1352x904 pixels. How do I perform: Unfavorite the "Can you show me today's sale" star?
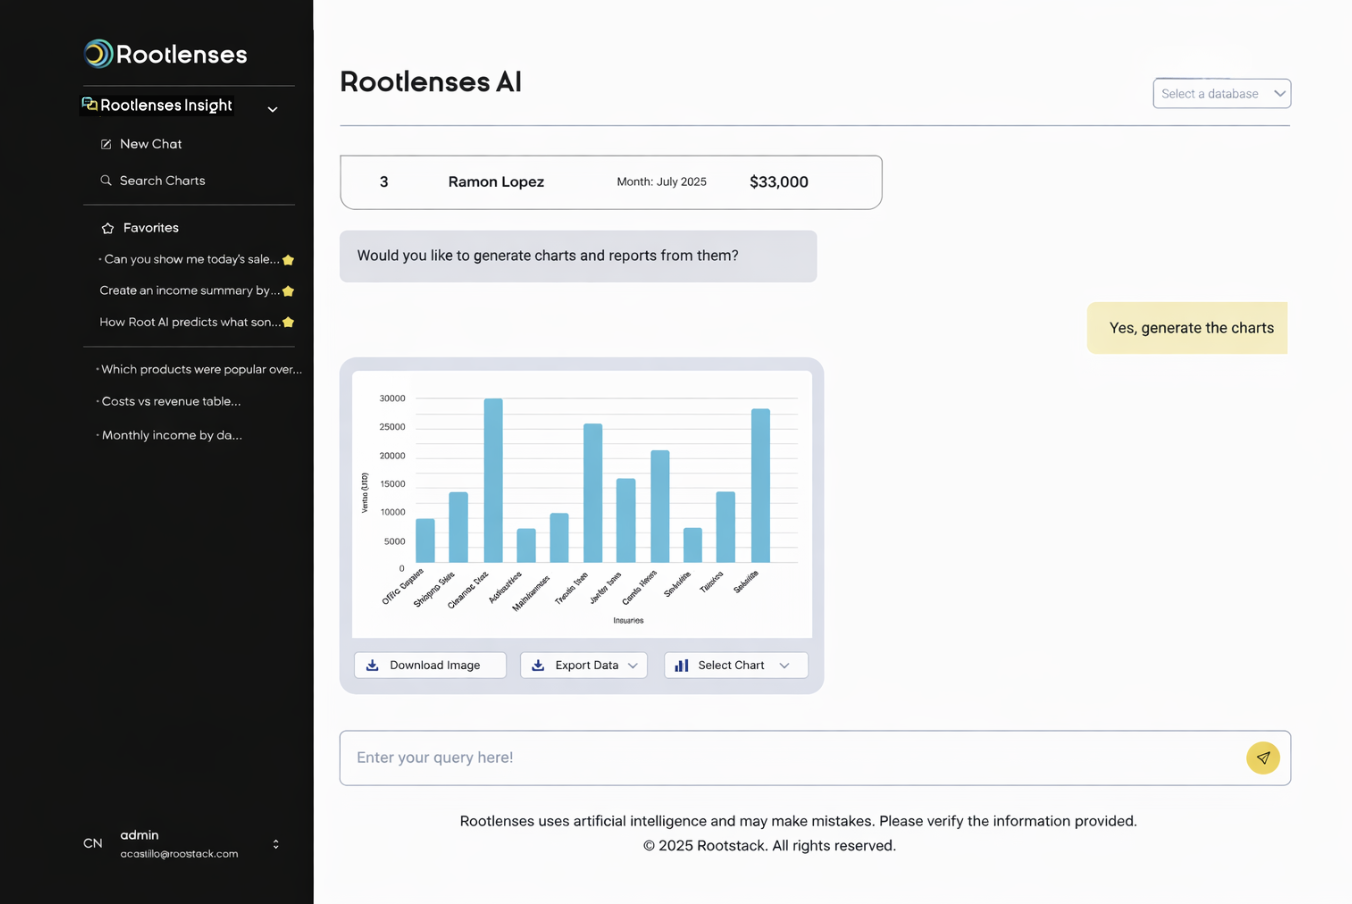(x=288, y=260)
